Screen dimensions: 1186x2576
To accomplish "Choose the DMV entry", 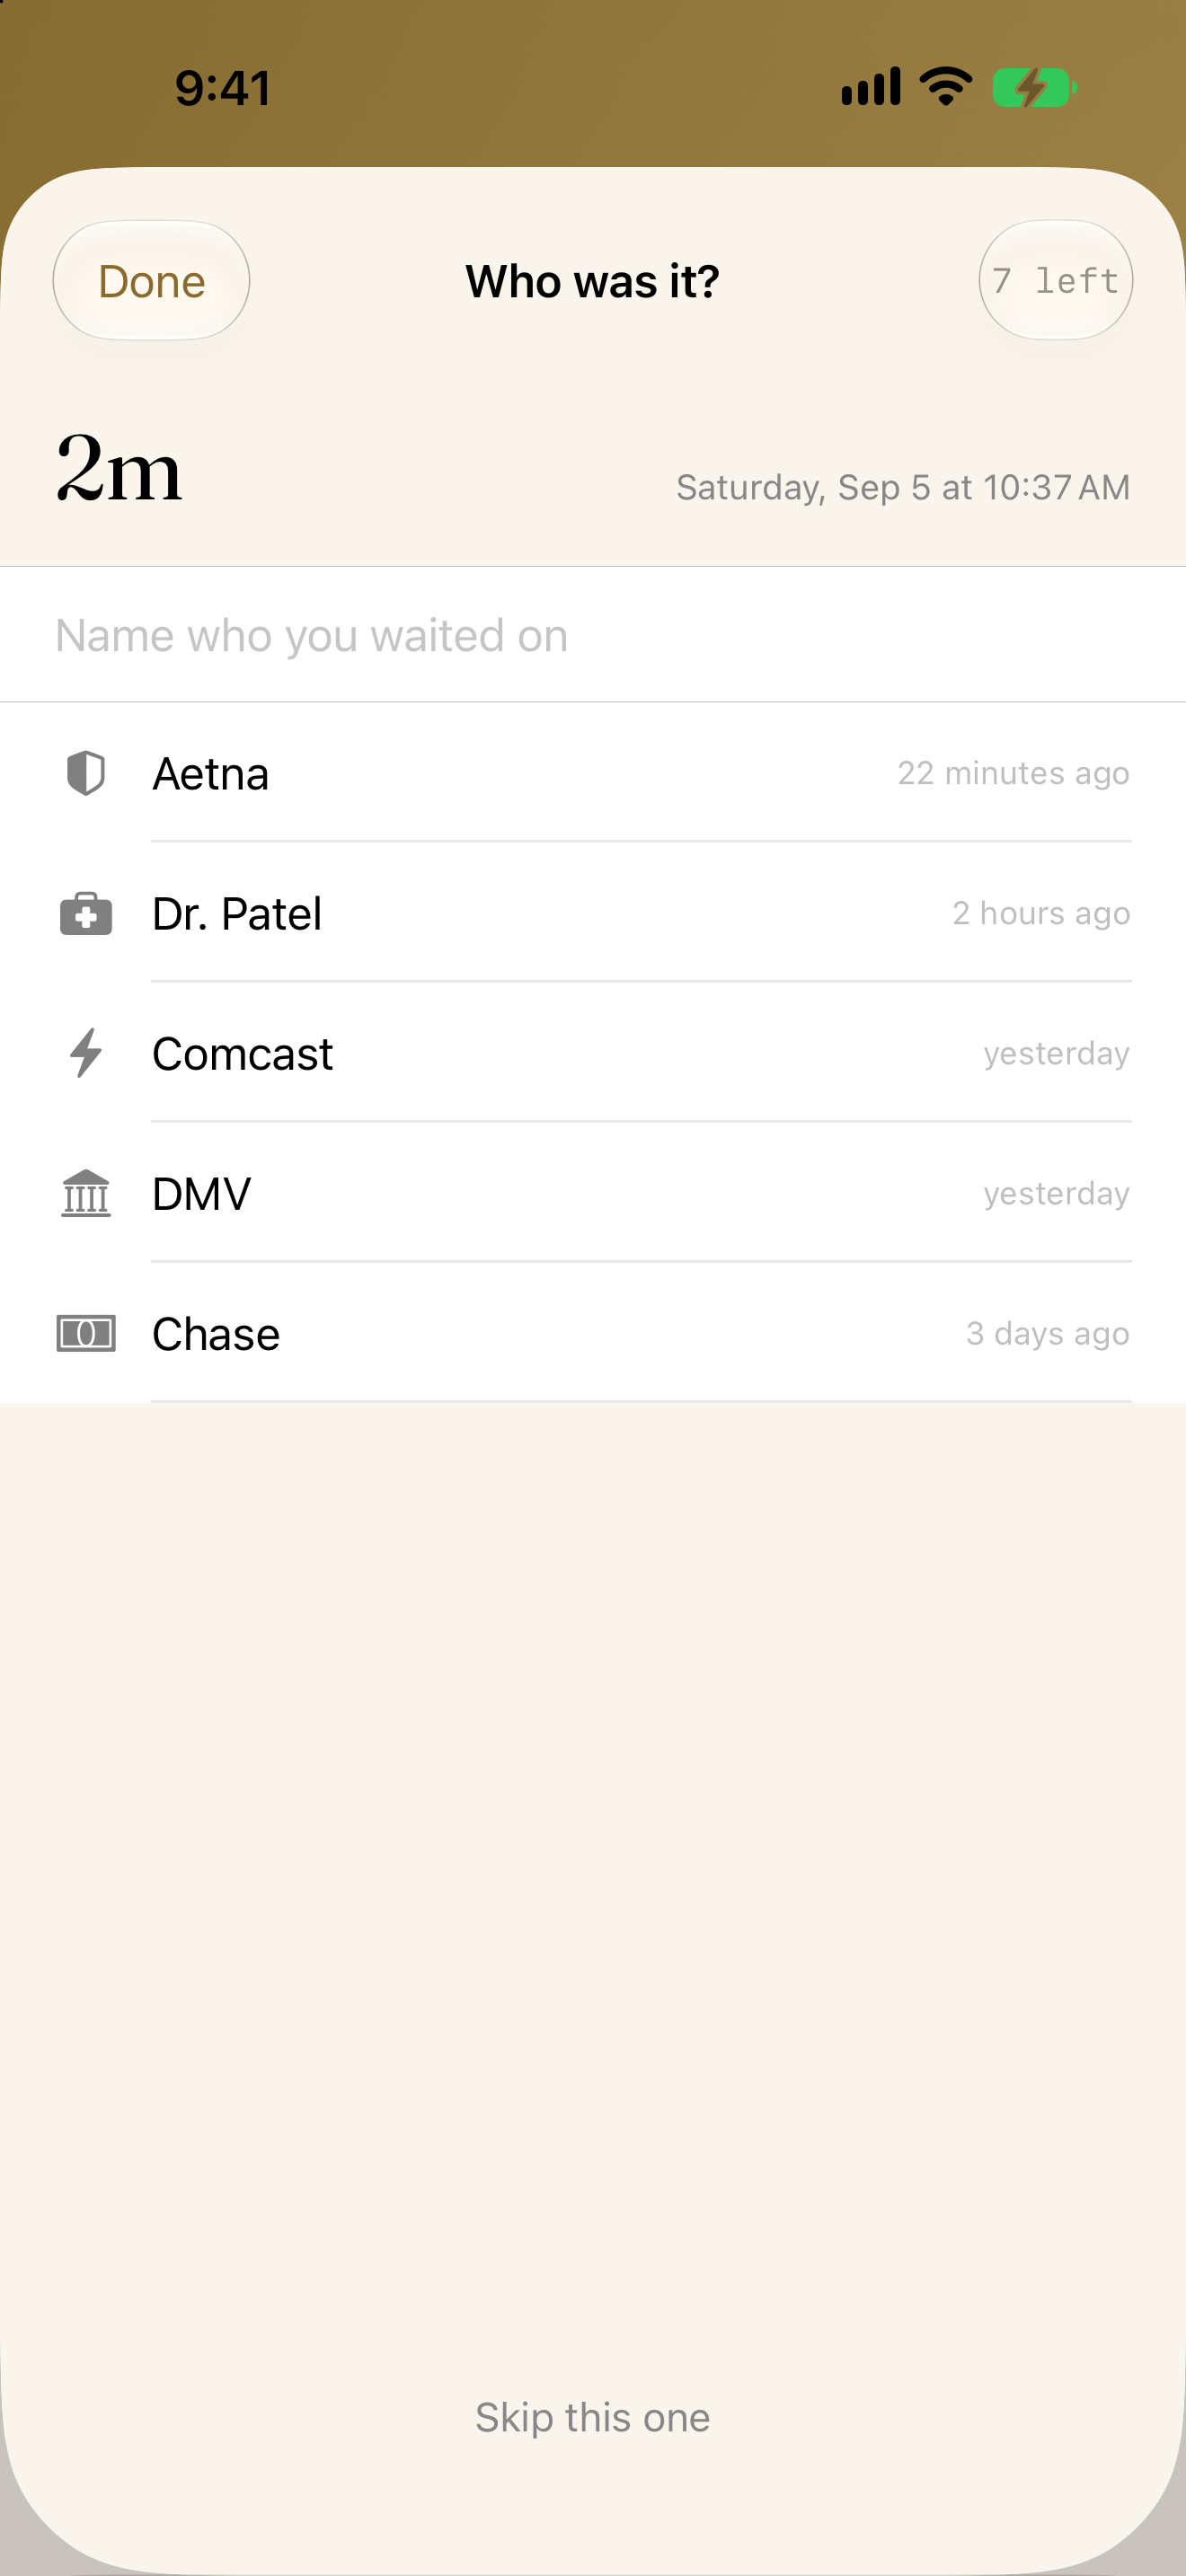I will (593, 1193).
